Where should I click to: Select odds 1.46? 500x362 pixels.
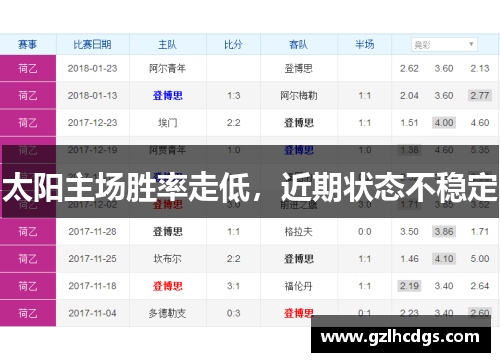click(x=409, y=259)
